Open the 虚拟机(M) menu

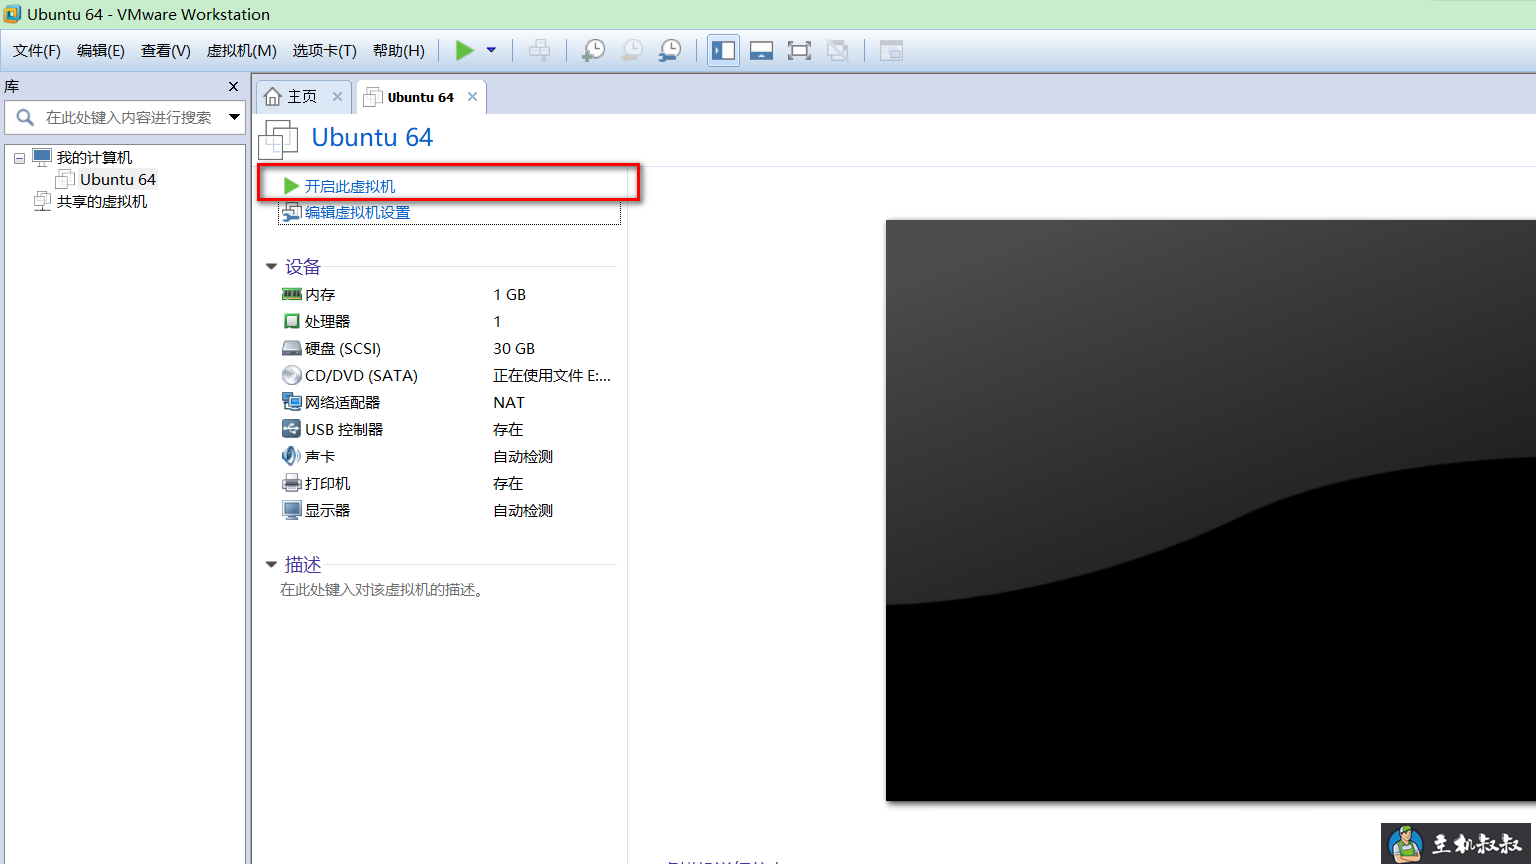click(x=242, y=50)
